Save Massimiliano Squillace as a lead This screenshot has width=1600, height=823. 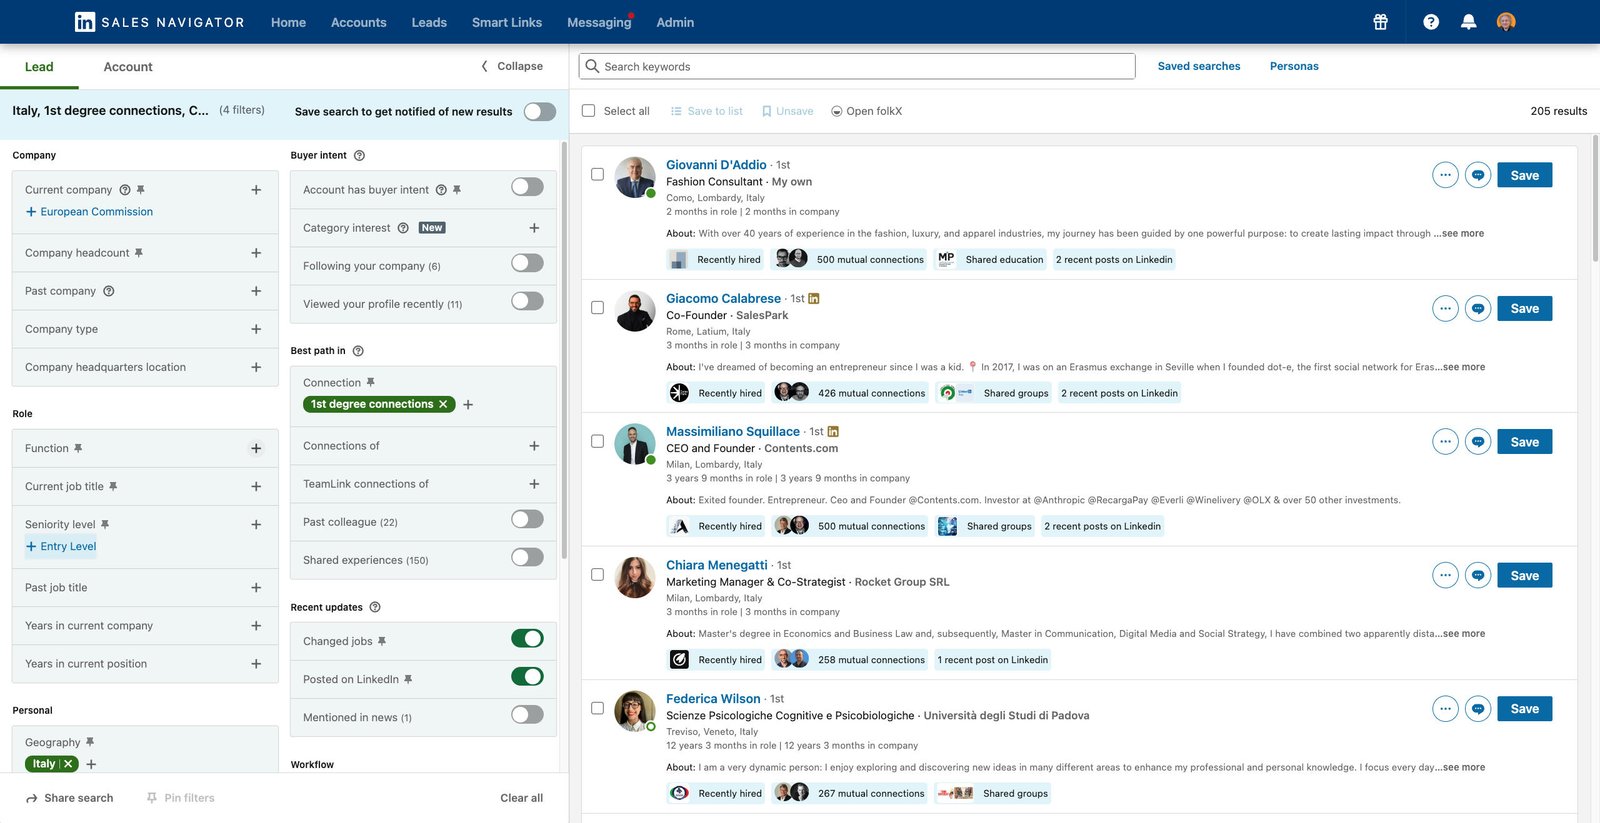(1524, 442)
